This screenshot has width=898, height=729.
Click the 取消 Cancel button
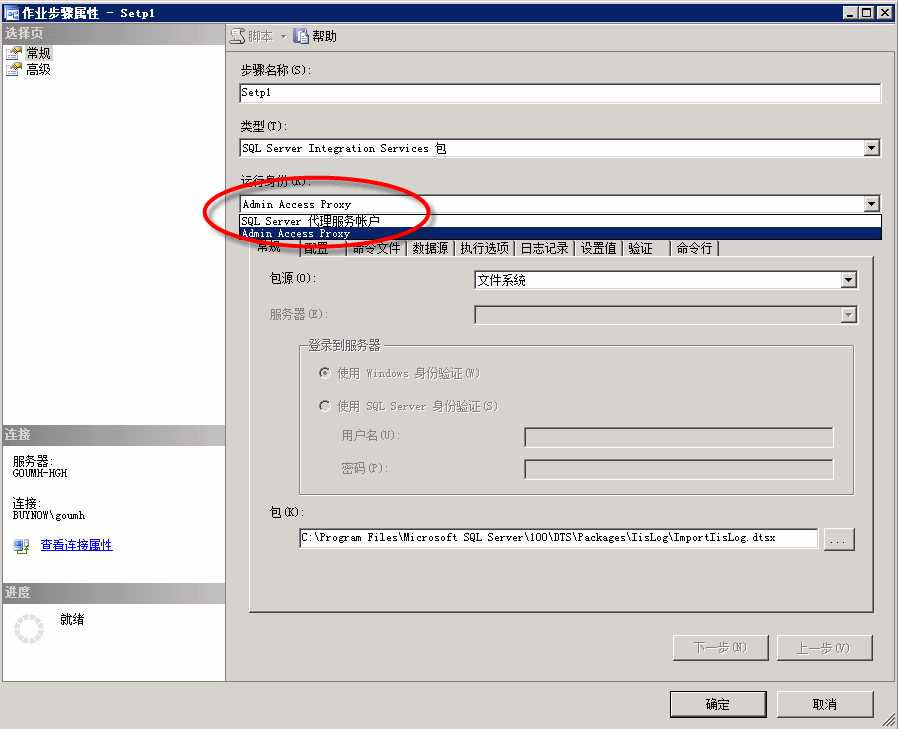825,704
